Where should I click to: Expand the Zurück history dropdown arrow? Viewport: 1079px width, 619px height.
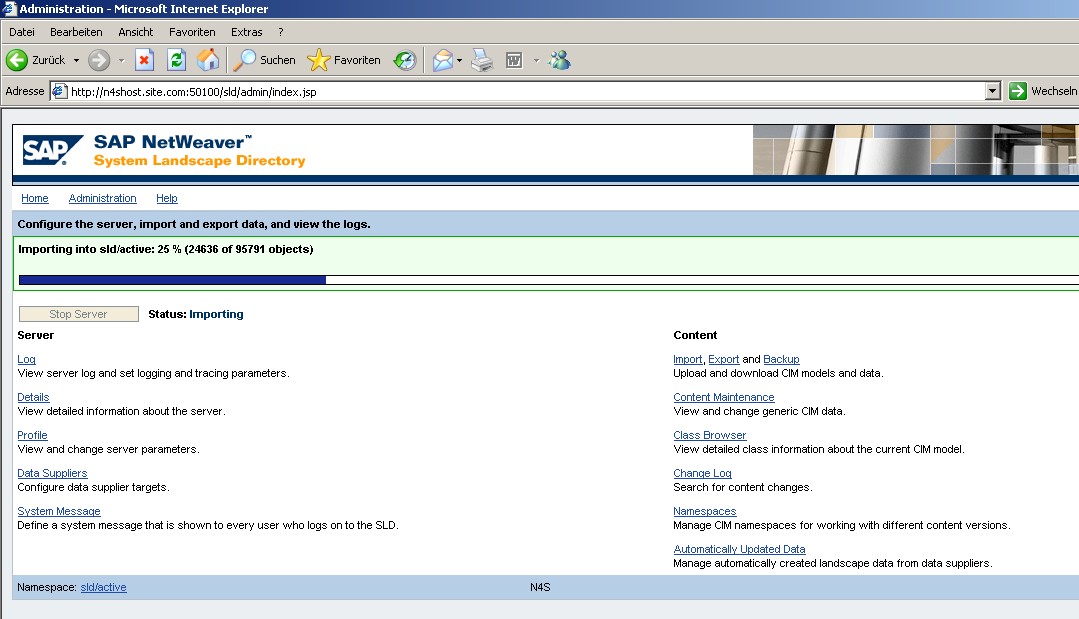coord(76,60)
